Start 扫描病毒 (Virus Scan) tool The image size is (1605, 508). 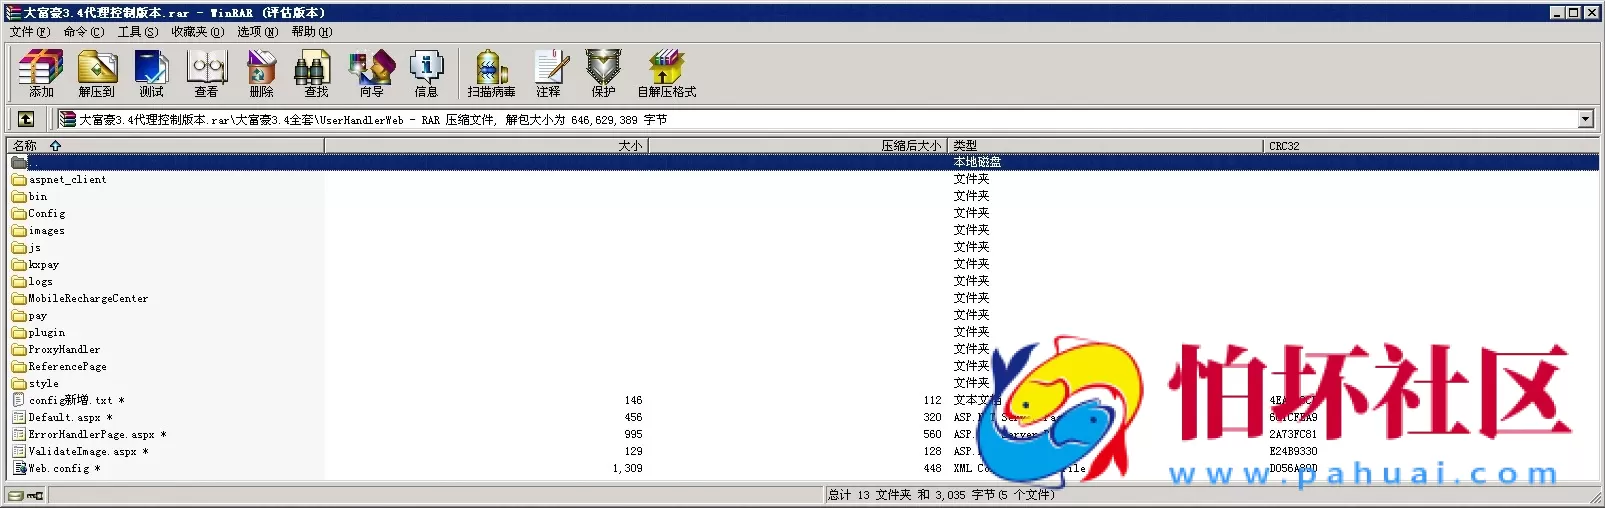click(491, 73)
